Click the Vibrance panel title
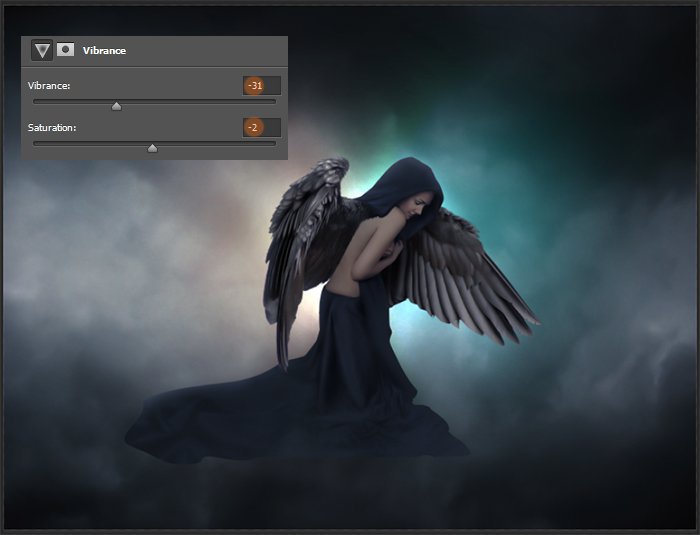700x535 pixels. click(104, 50)
